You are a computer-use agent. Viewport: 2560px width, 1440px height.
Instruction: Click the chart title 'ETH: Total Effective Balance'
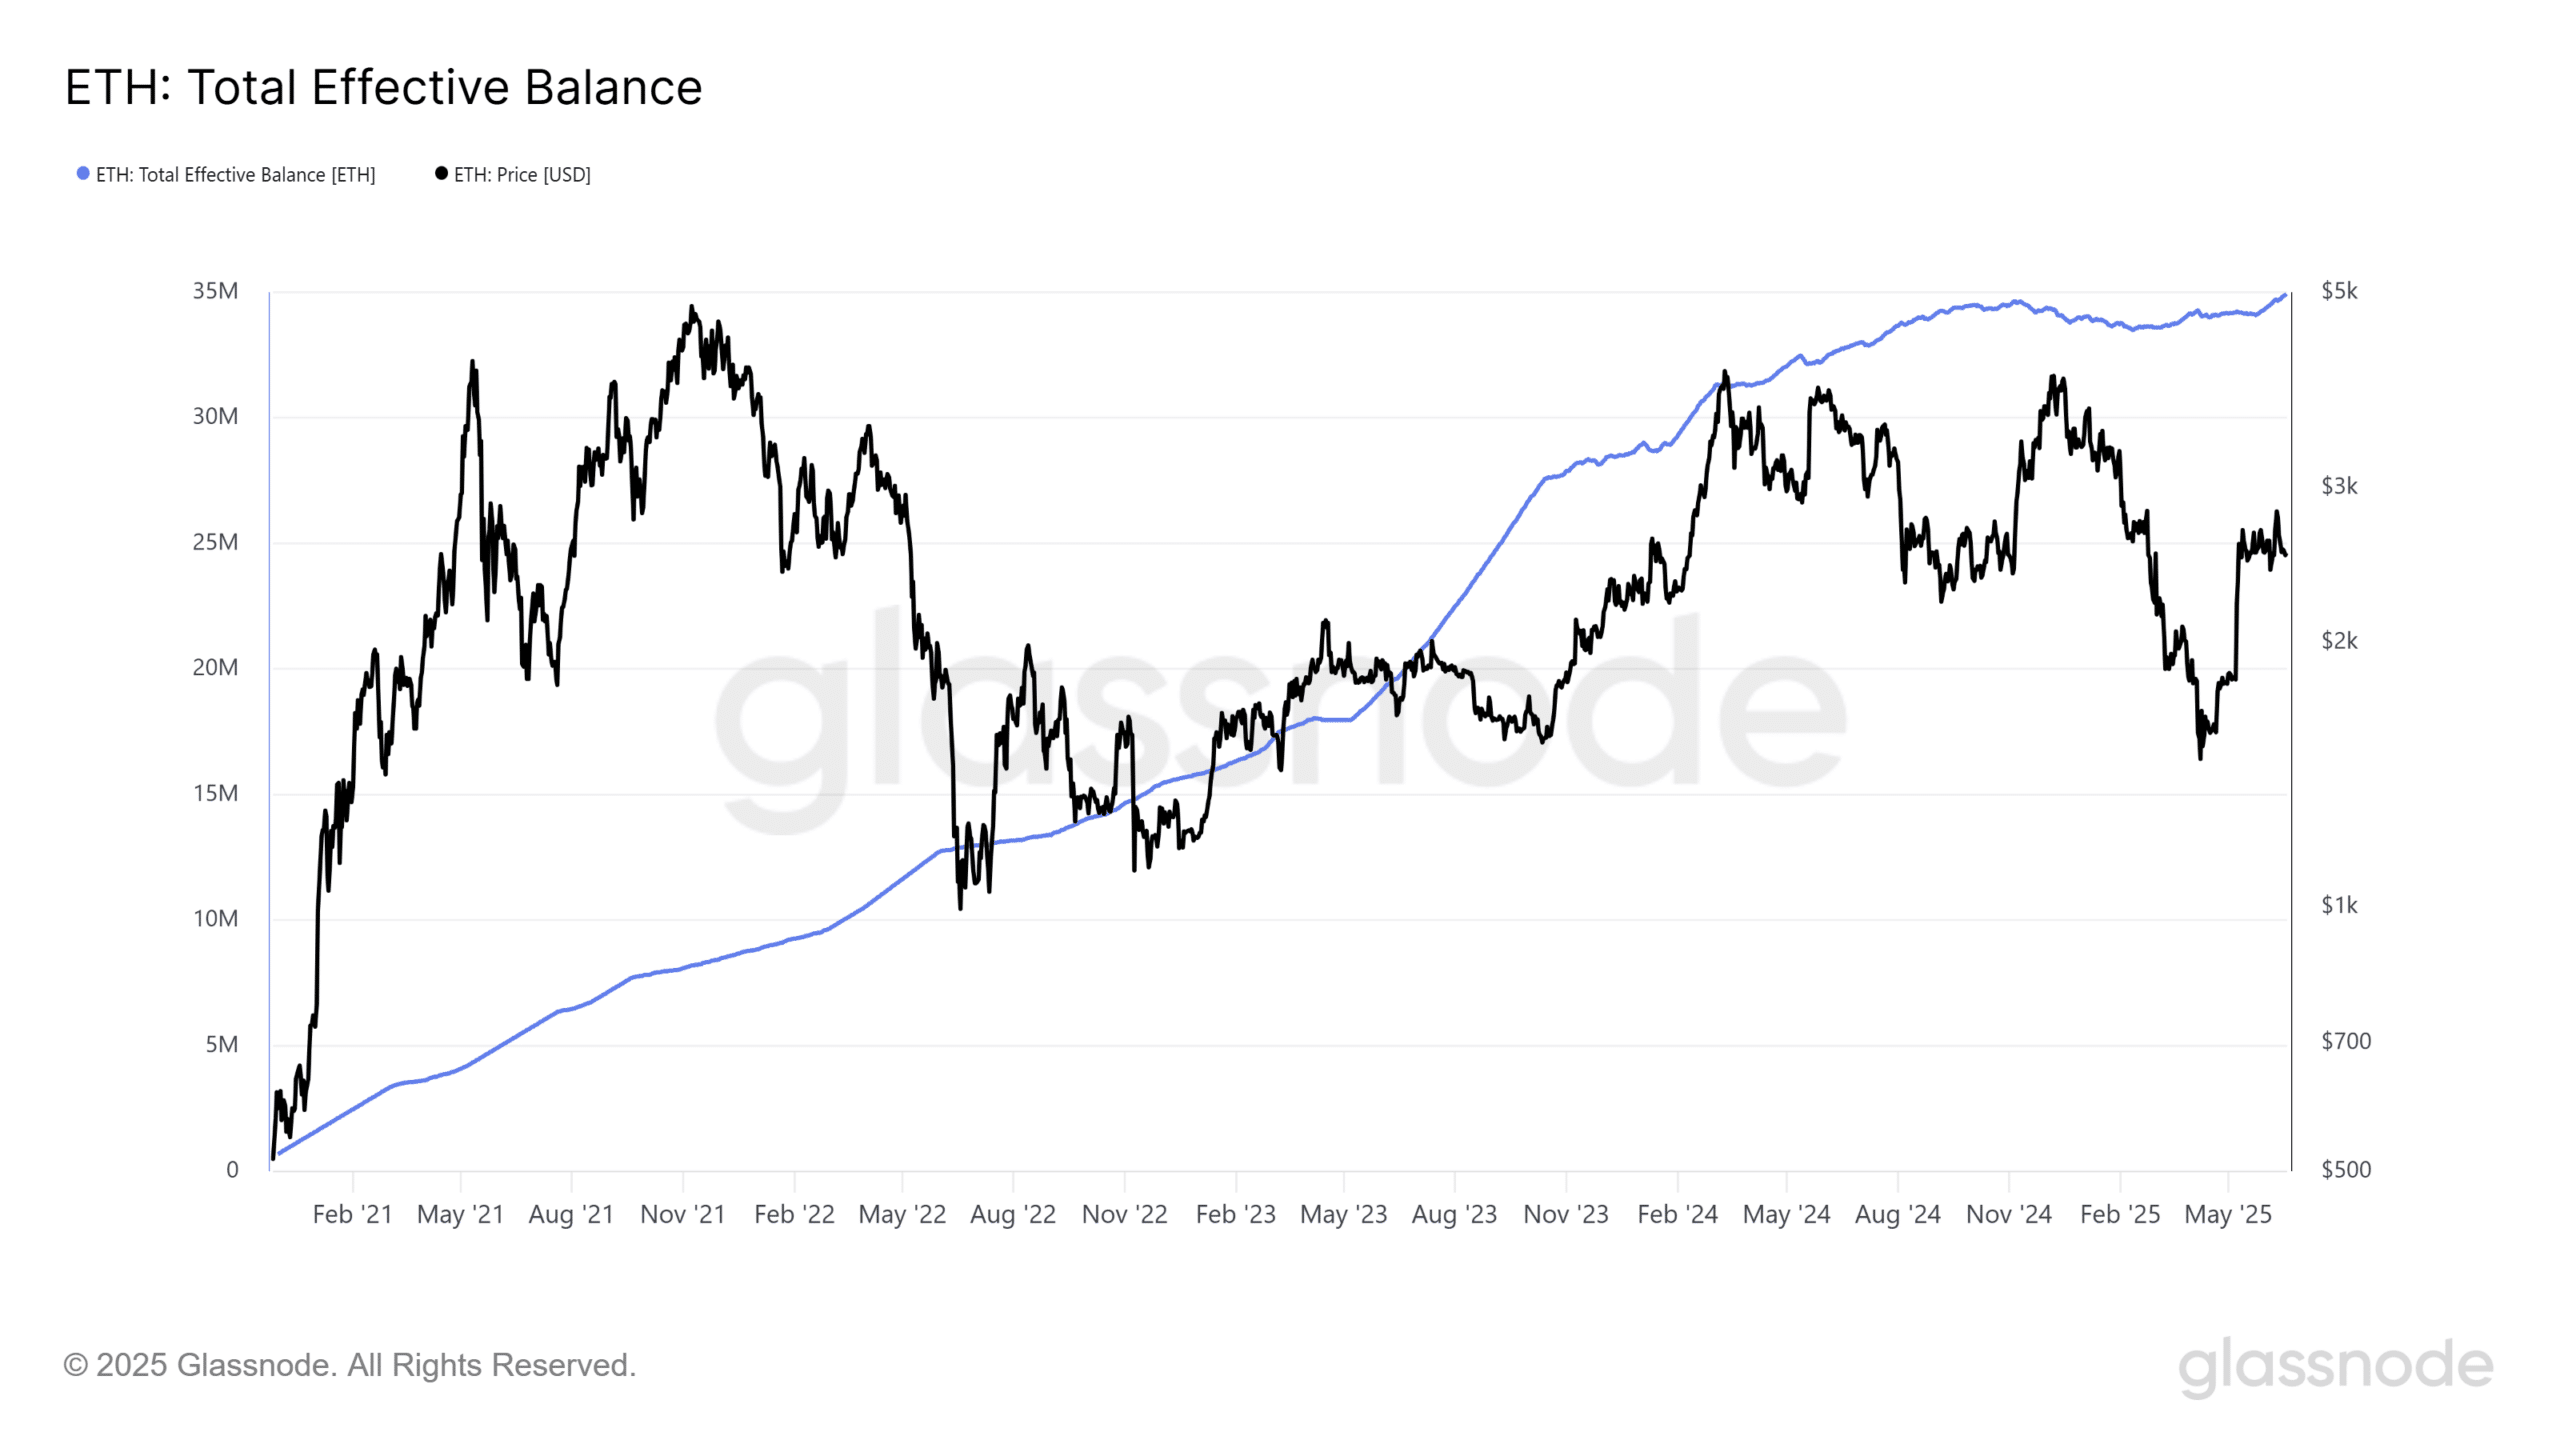pyautogui.click(x=383, y=88)
